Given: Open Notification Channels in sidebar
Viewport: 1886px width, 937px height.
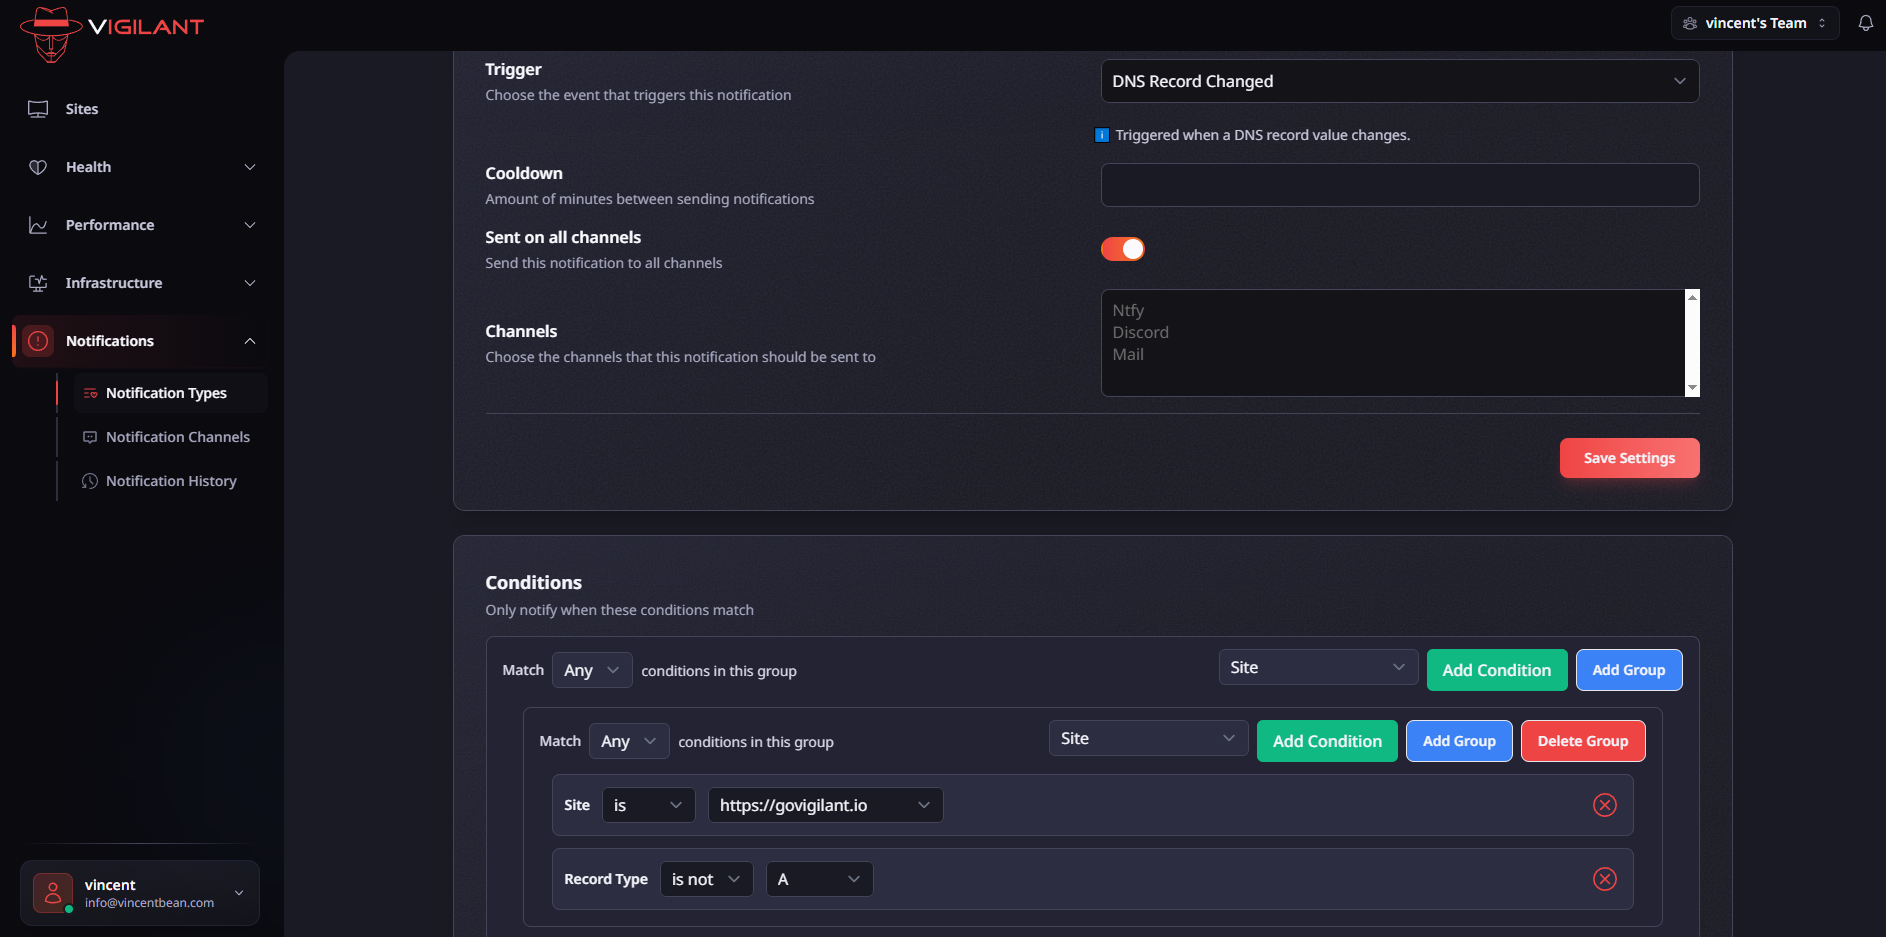Looking at the screenshot, I should [177, 437].
